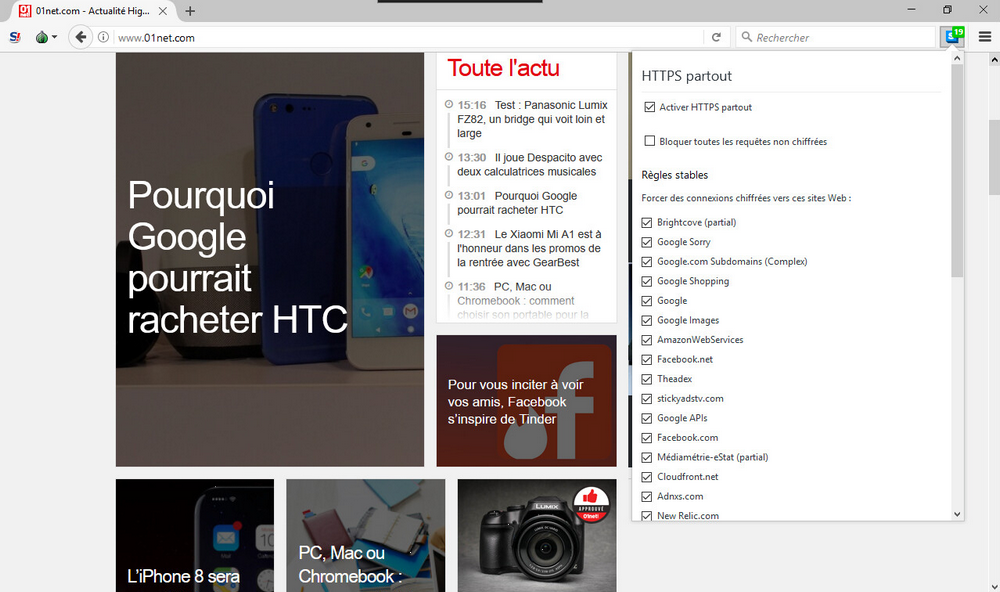Open the Despacito calculatrices musicales article

[x=529, y=165]
